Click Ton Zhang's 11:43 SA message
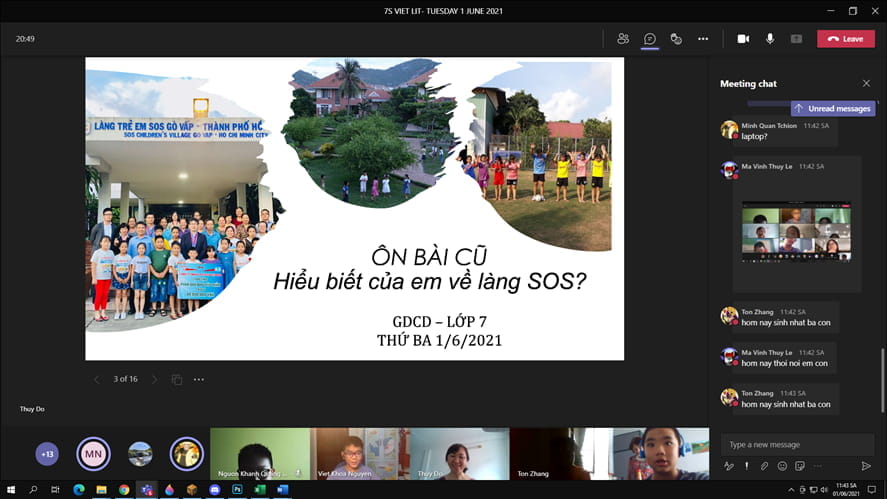The height and width of the screenshot is (499, 887). tap(786, 399)
